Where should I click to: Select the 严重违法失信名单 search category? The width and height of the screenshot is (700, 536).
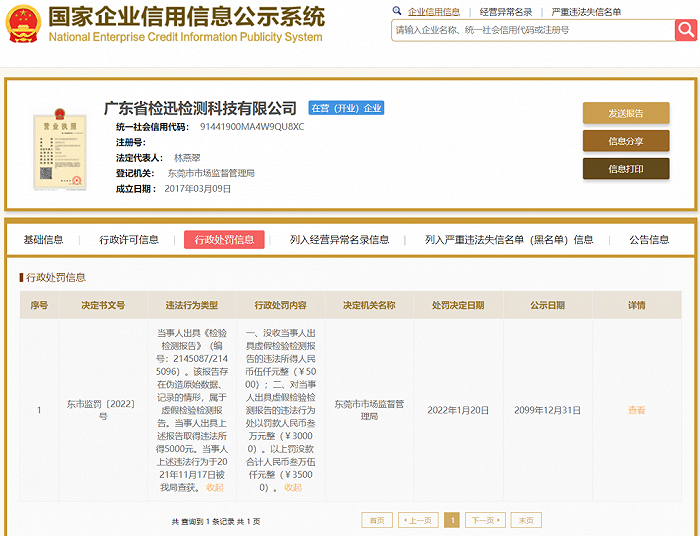coord(586,12)
